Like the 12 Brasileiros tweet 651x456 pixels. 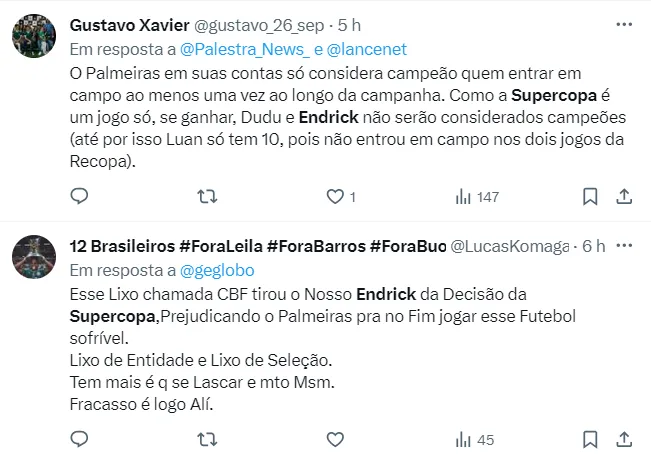pos(336,438)
